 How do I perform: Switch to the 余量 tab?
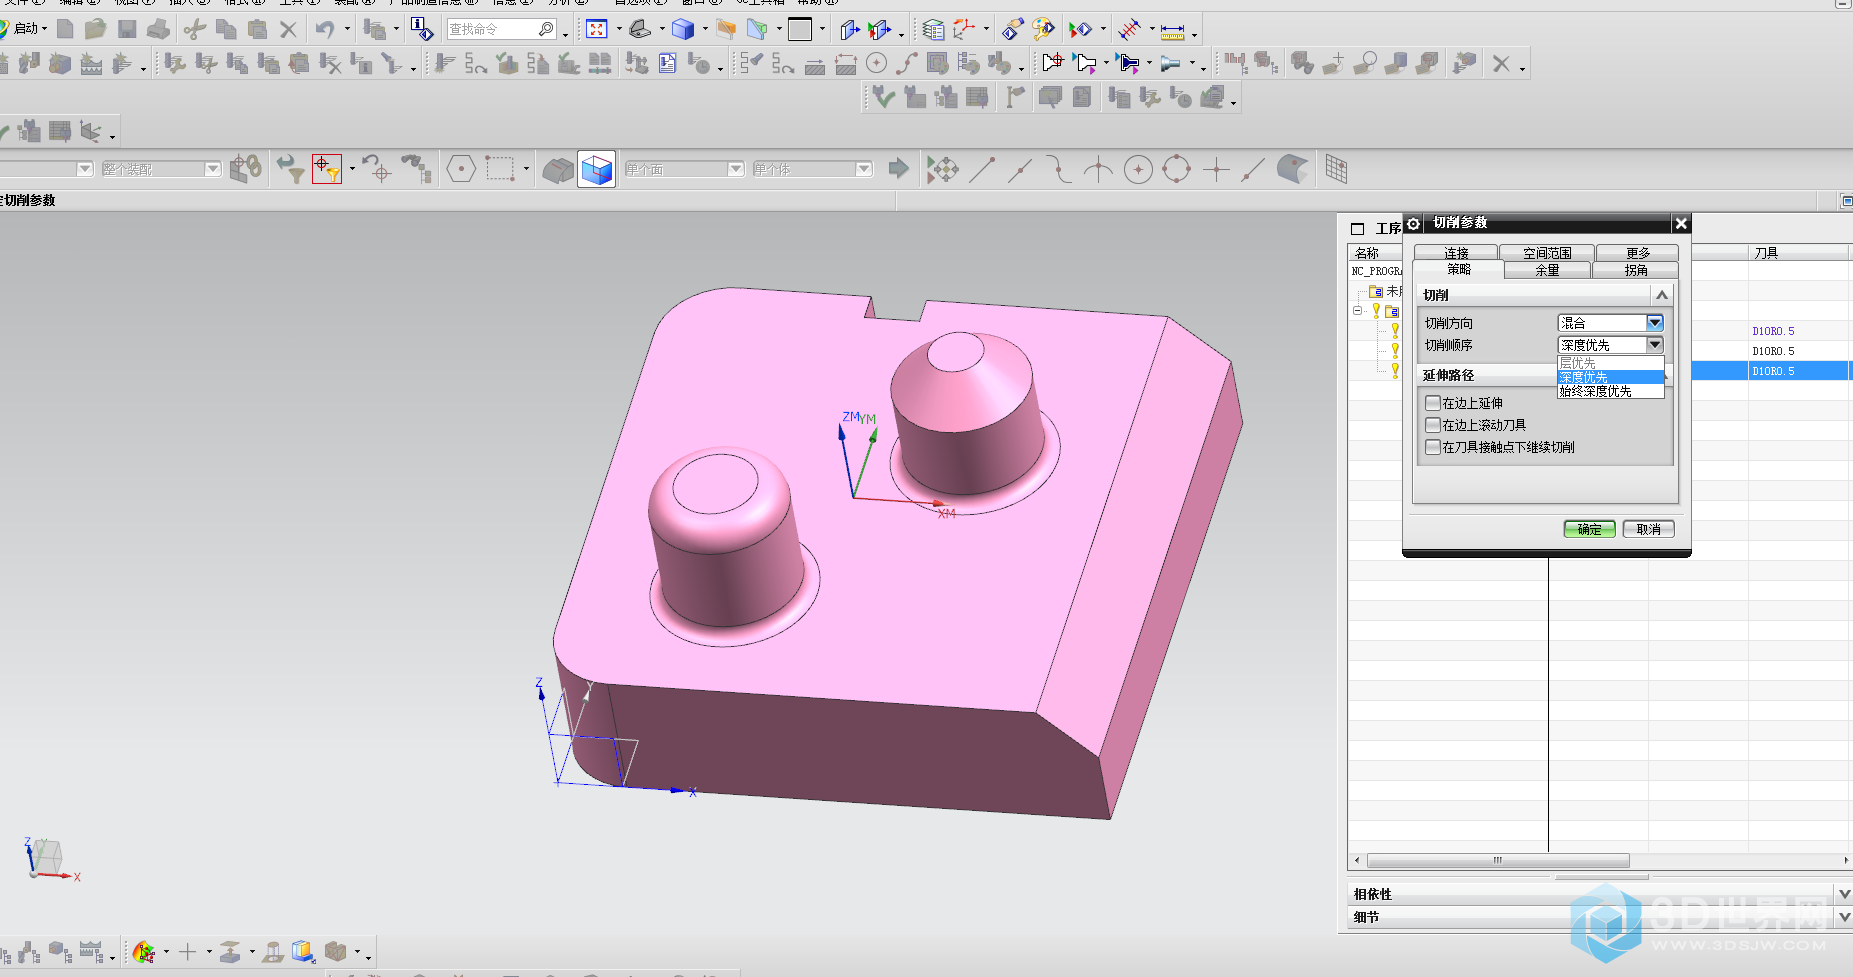[x=1547, y=270]
